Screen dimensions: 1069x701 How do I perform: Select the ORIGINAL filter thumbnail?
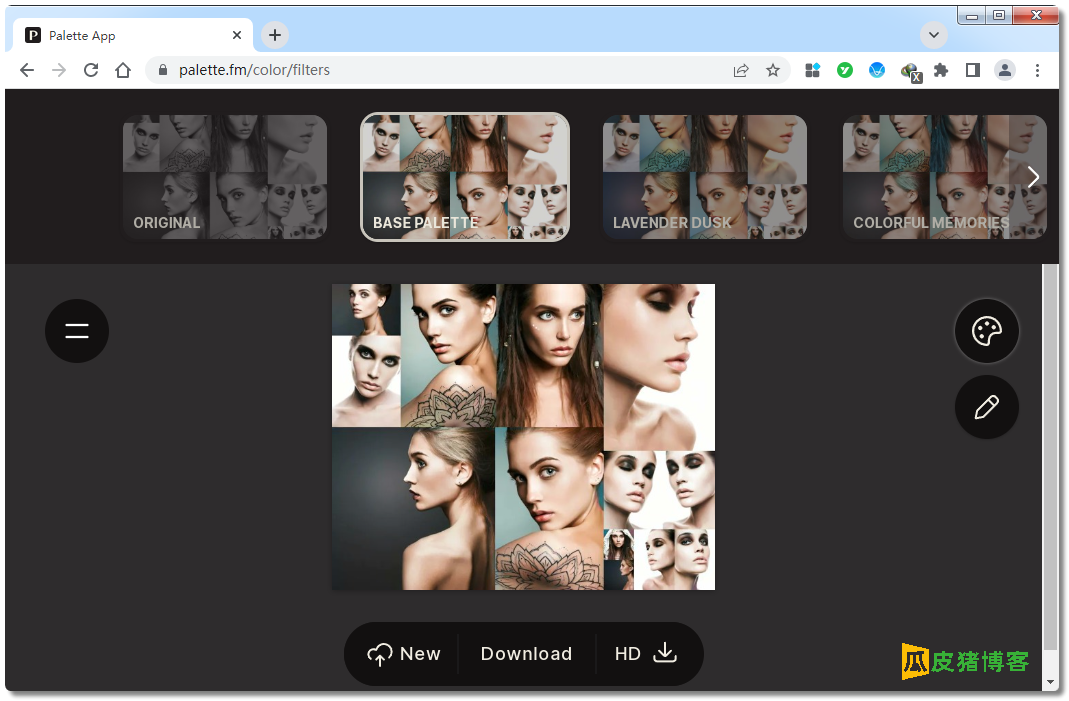pyautogui.click(x=225, y=177)
